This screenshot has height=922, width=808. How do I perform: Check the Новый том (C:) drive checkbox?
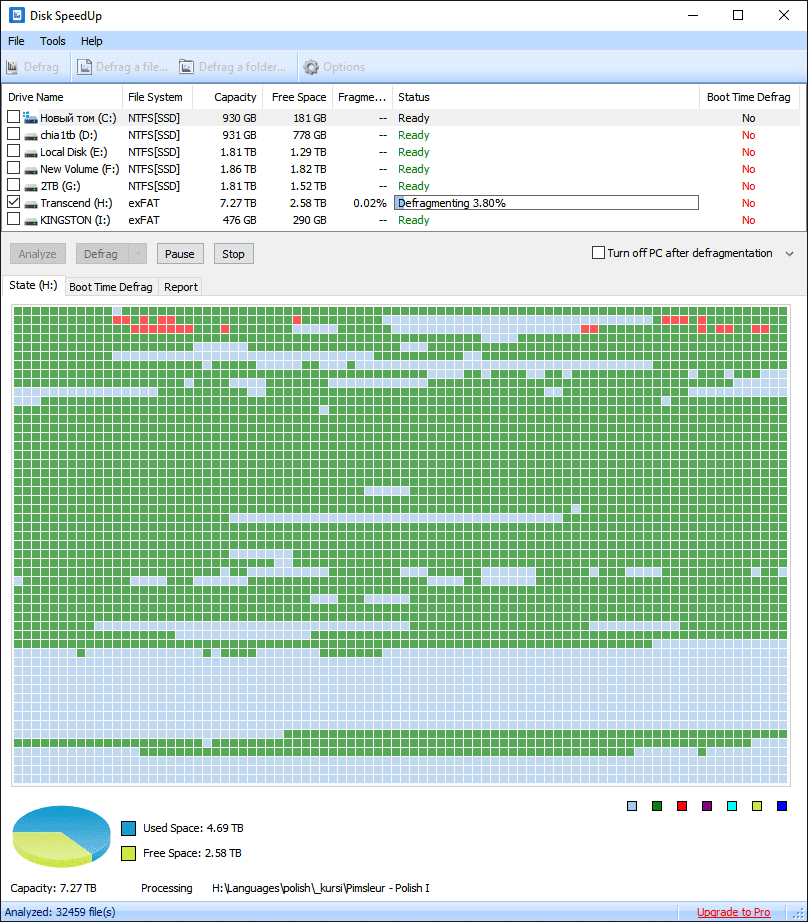click(14, 117)
